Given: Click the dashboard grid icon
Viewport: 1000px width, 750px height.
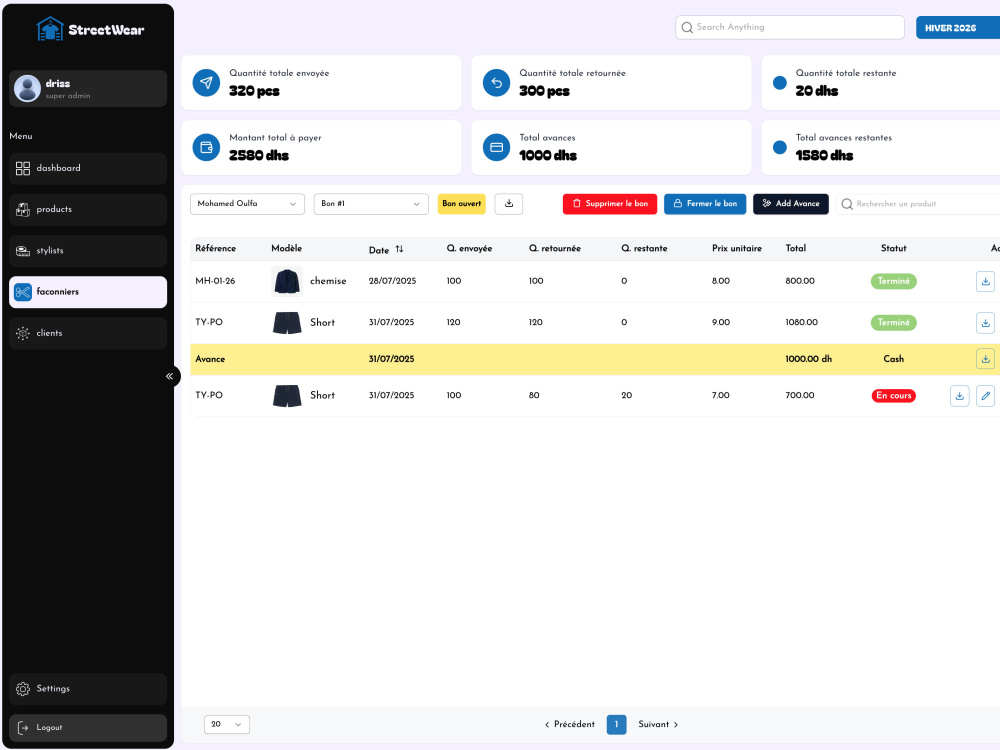Looking at the screenshot, I should (x=23, y=168).
